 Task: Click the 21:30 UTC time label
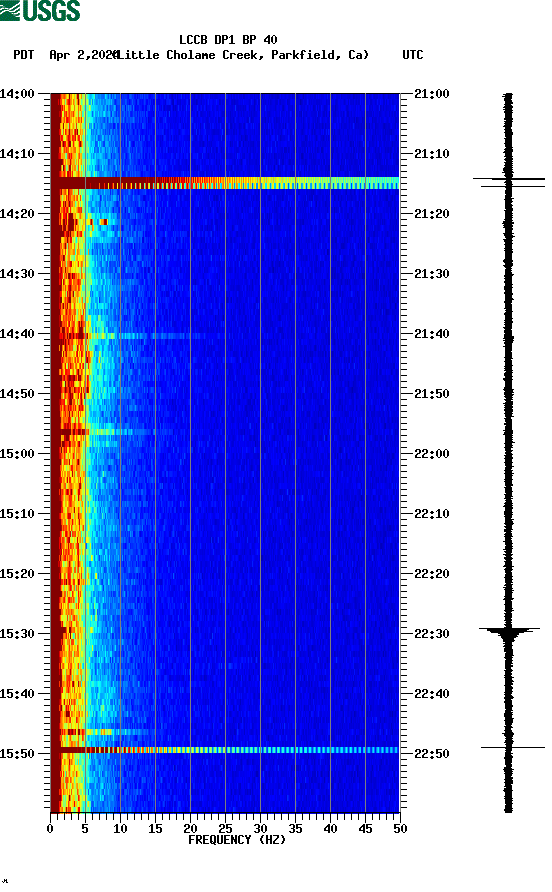[x=432, y=274]
